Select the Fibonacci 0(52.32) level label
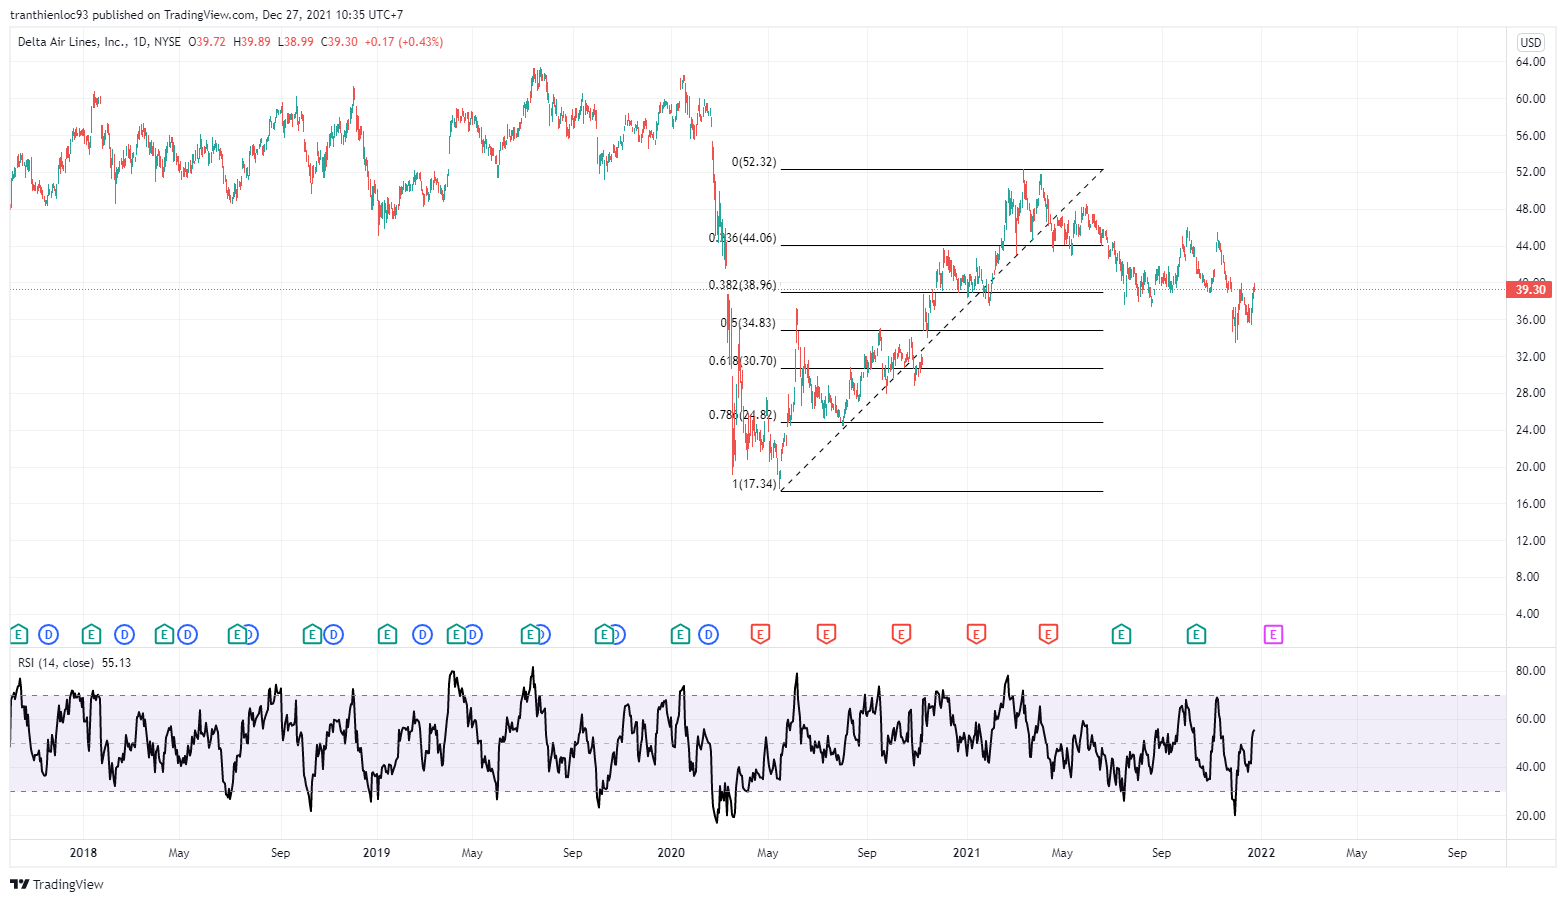1566x902 pixels. (x=754, y=162)
